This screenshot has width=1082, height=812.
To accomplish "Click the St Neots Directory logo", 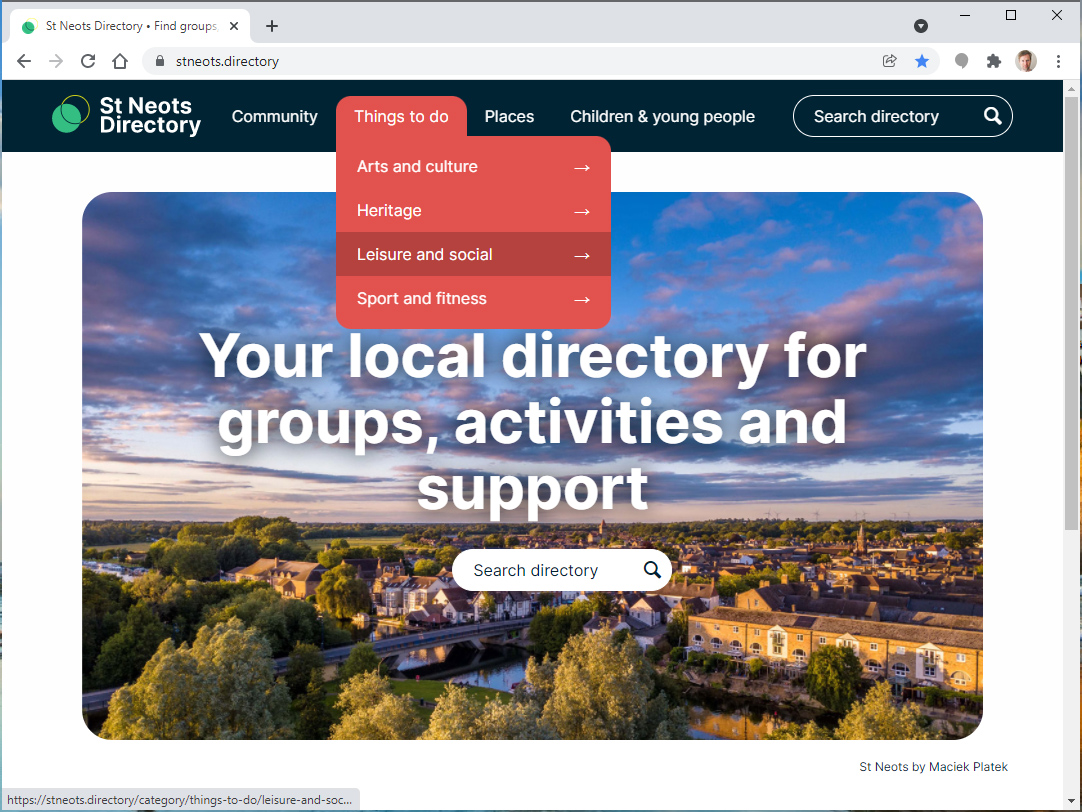I will 126,115.
